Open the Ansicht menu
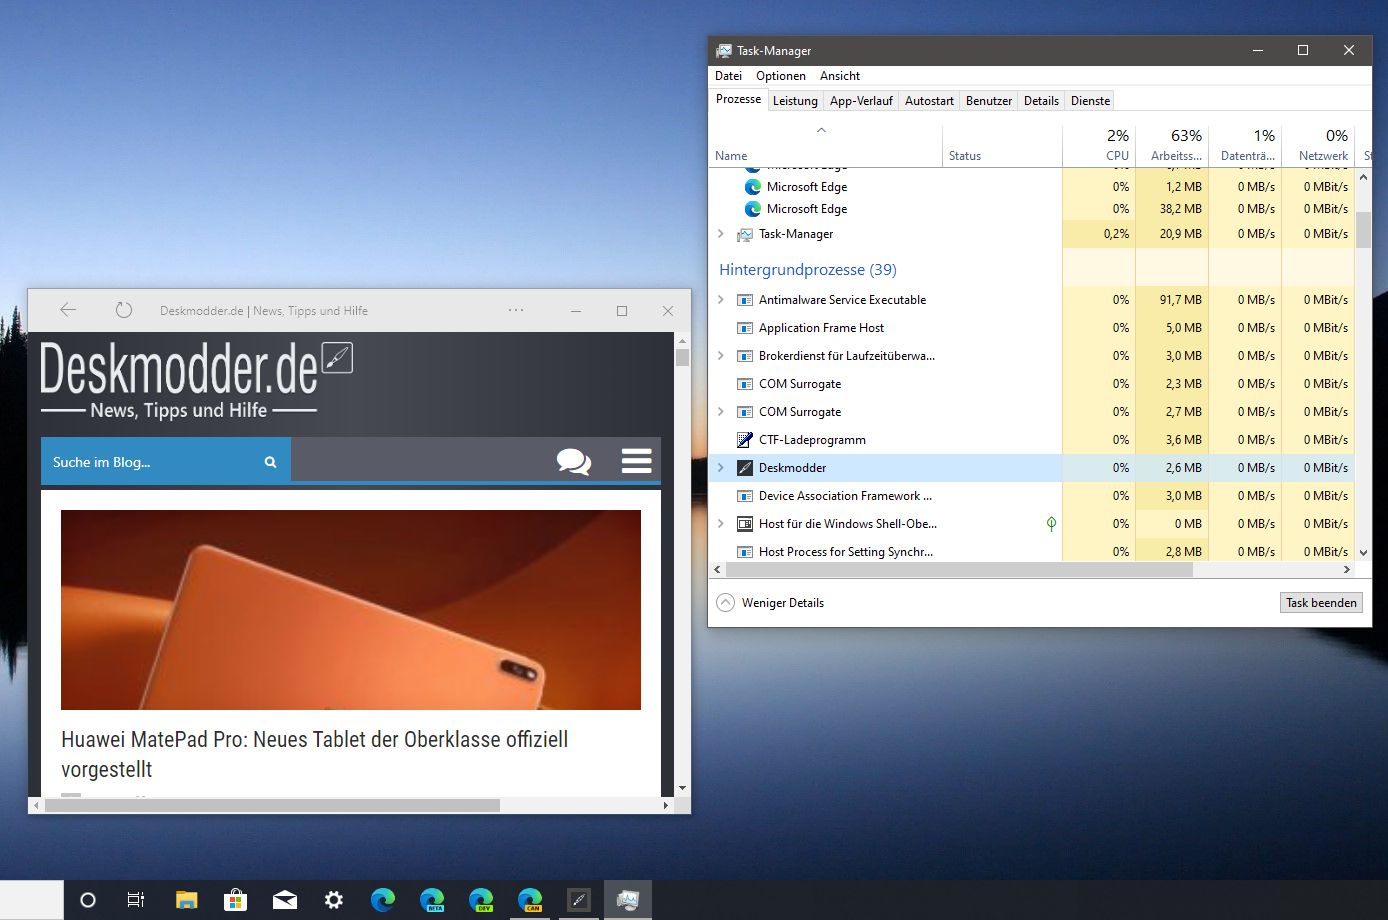The width and height of the screenshot is (1388, 920). (840, 76)
